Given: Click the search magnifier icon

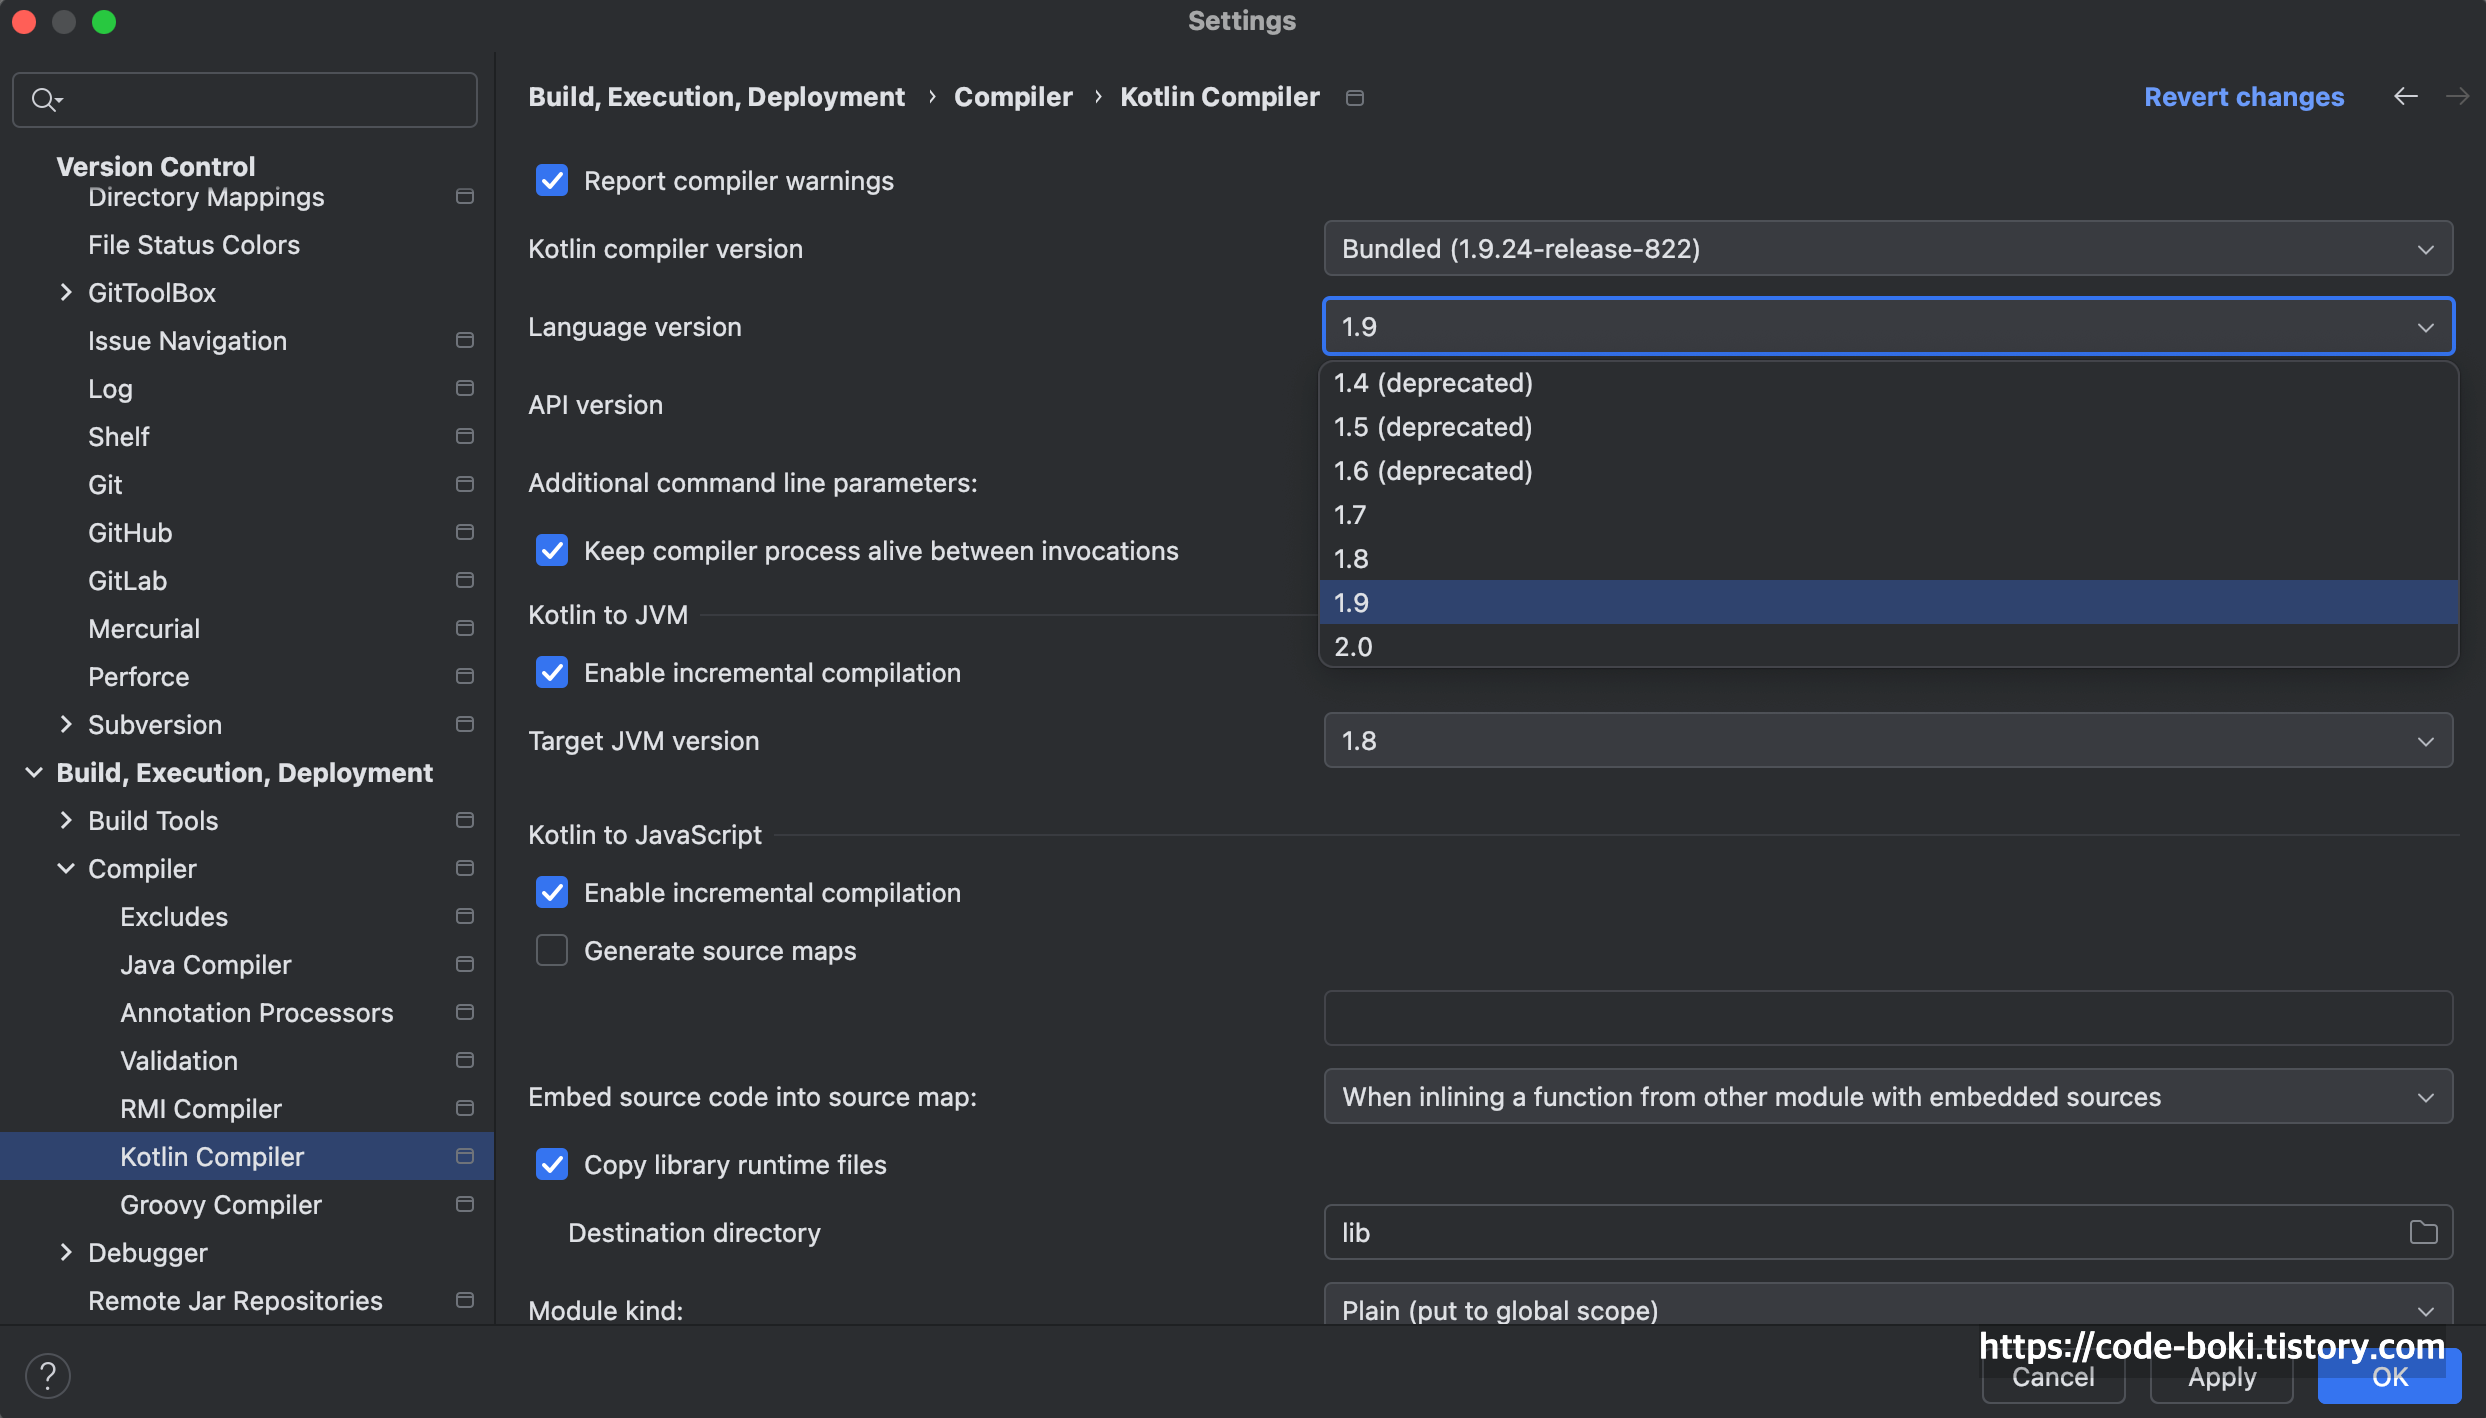Looking at the screenshot, I should [x=44, y=99].
